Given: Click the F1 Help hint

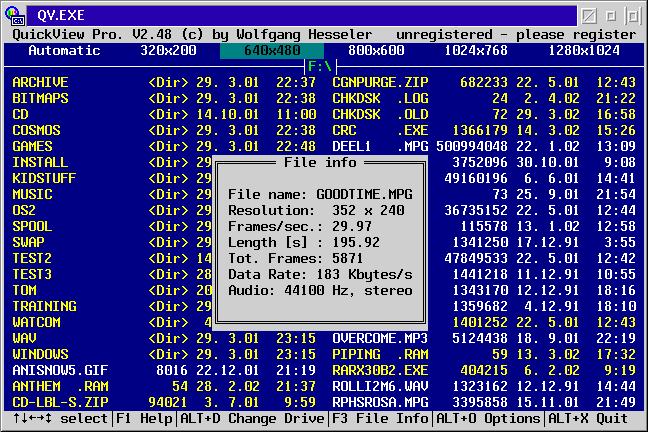Looking at the screenshot, I should (x=144, y=418).
